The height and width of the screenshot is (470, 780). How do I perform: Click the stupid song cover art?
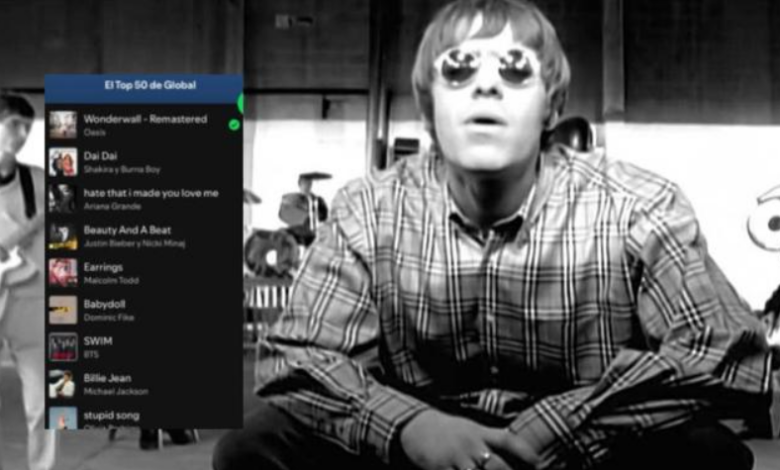pyautogui.click(x=63, y=418)
